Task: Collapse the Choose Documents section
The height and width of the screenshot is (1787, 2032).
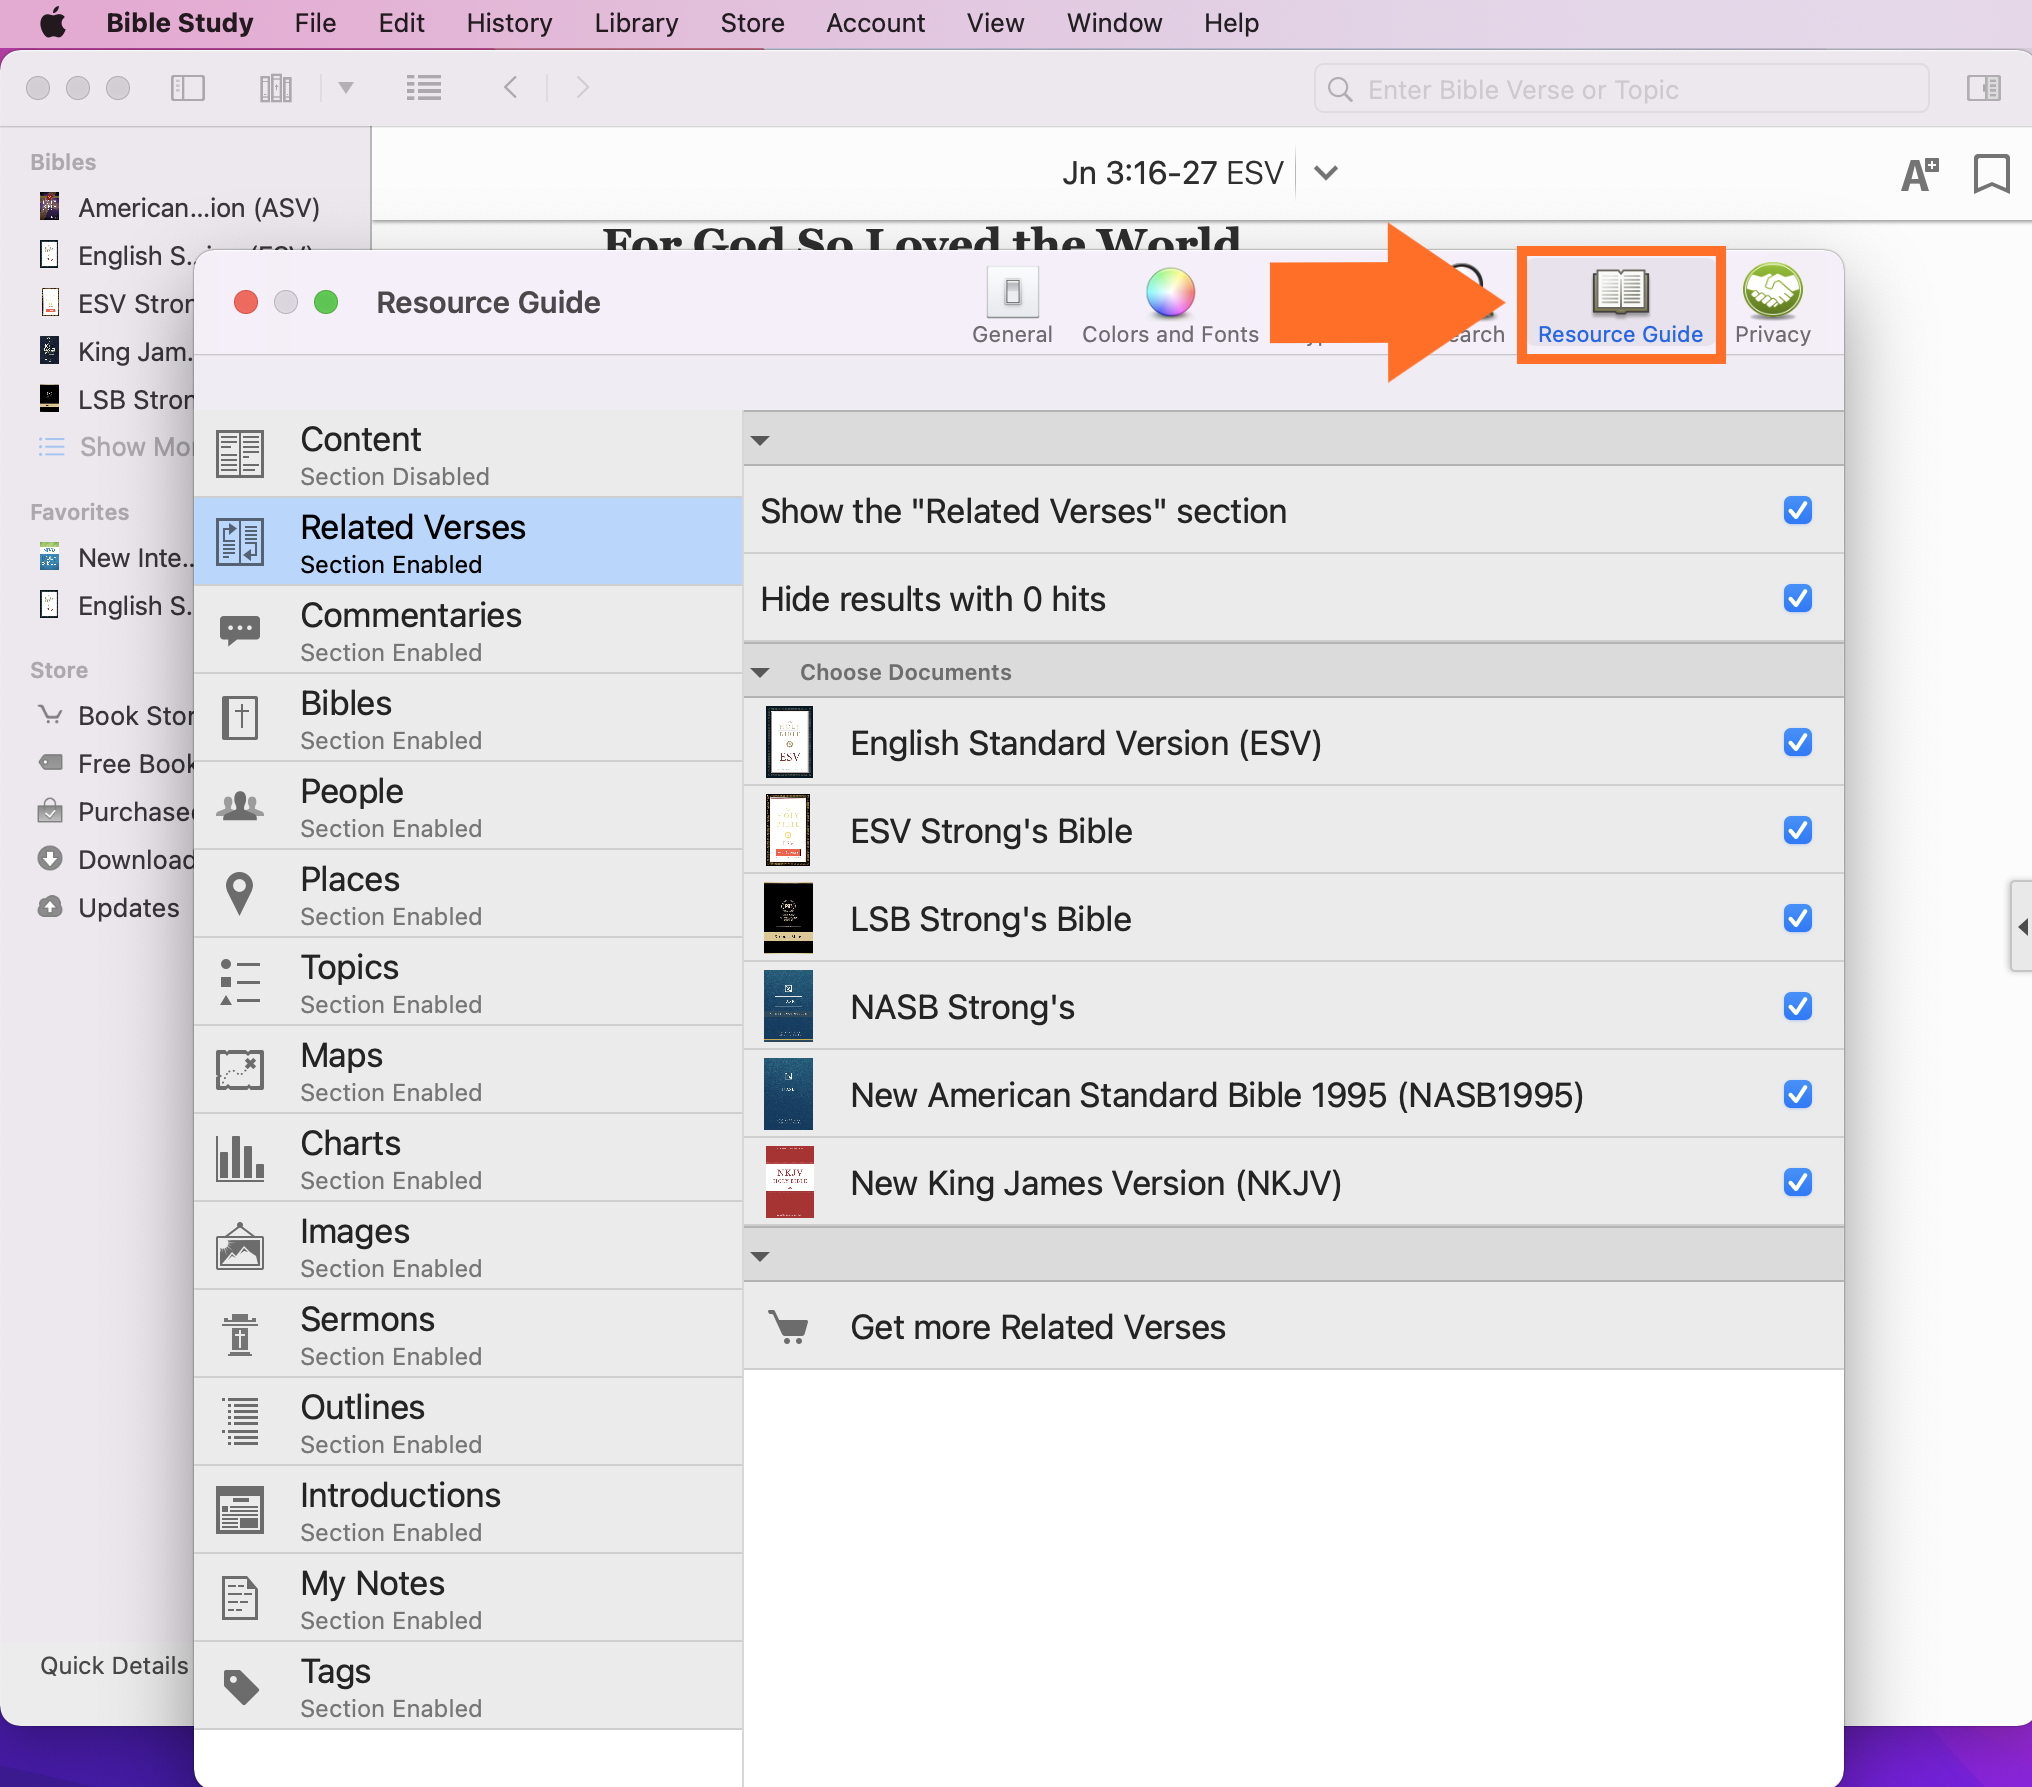Action: [x=760, y=673]
